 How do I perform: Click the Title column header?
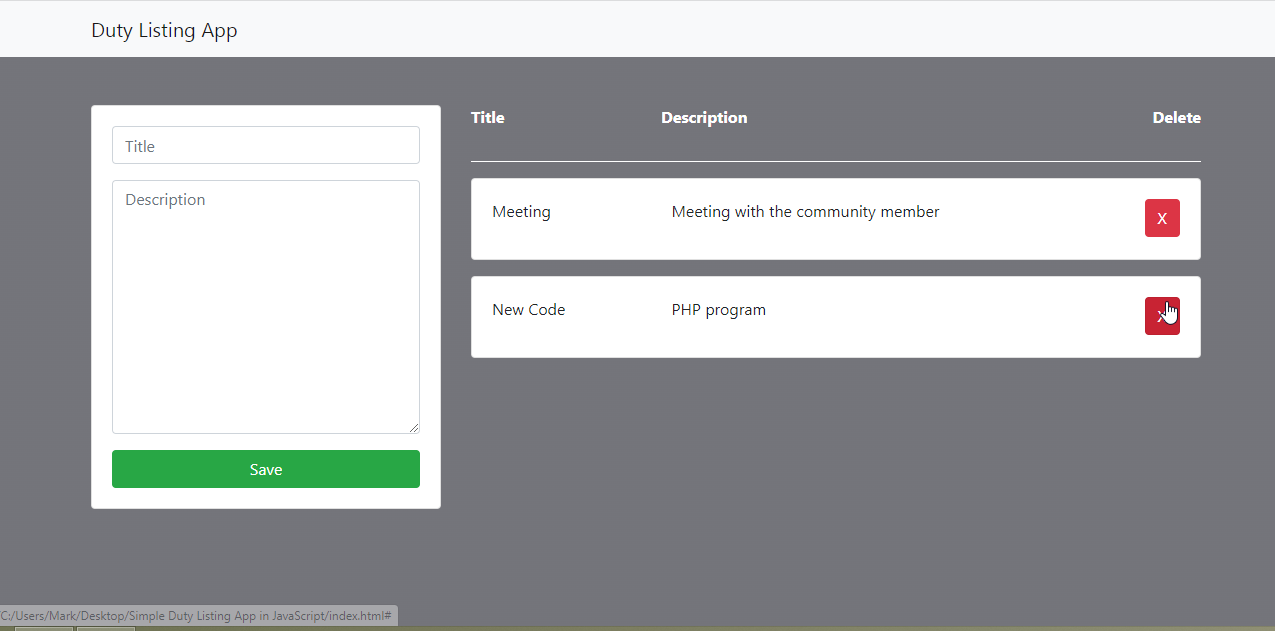coord(488,118)
